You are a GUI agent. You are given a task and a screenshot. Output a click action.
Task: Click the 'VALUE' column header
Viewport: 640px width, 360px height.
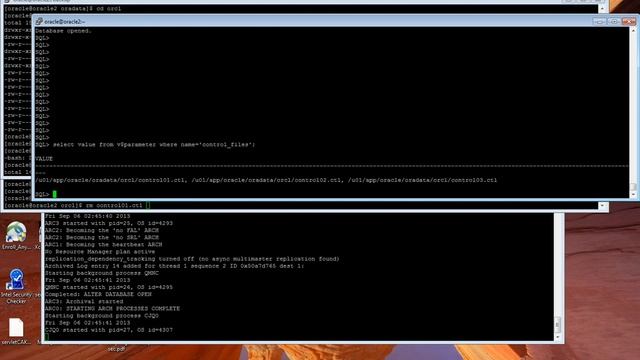click(x=44, y=159)
